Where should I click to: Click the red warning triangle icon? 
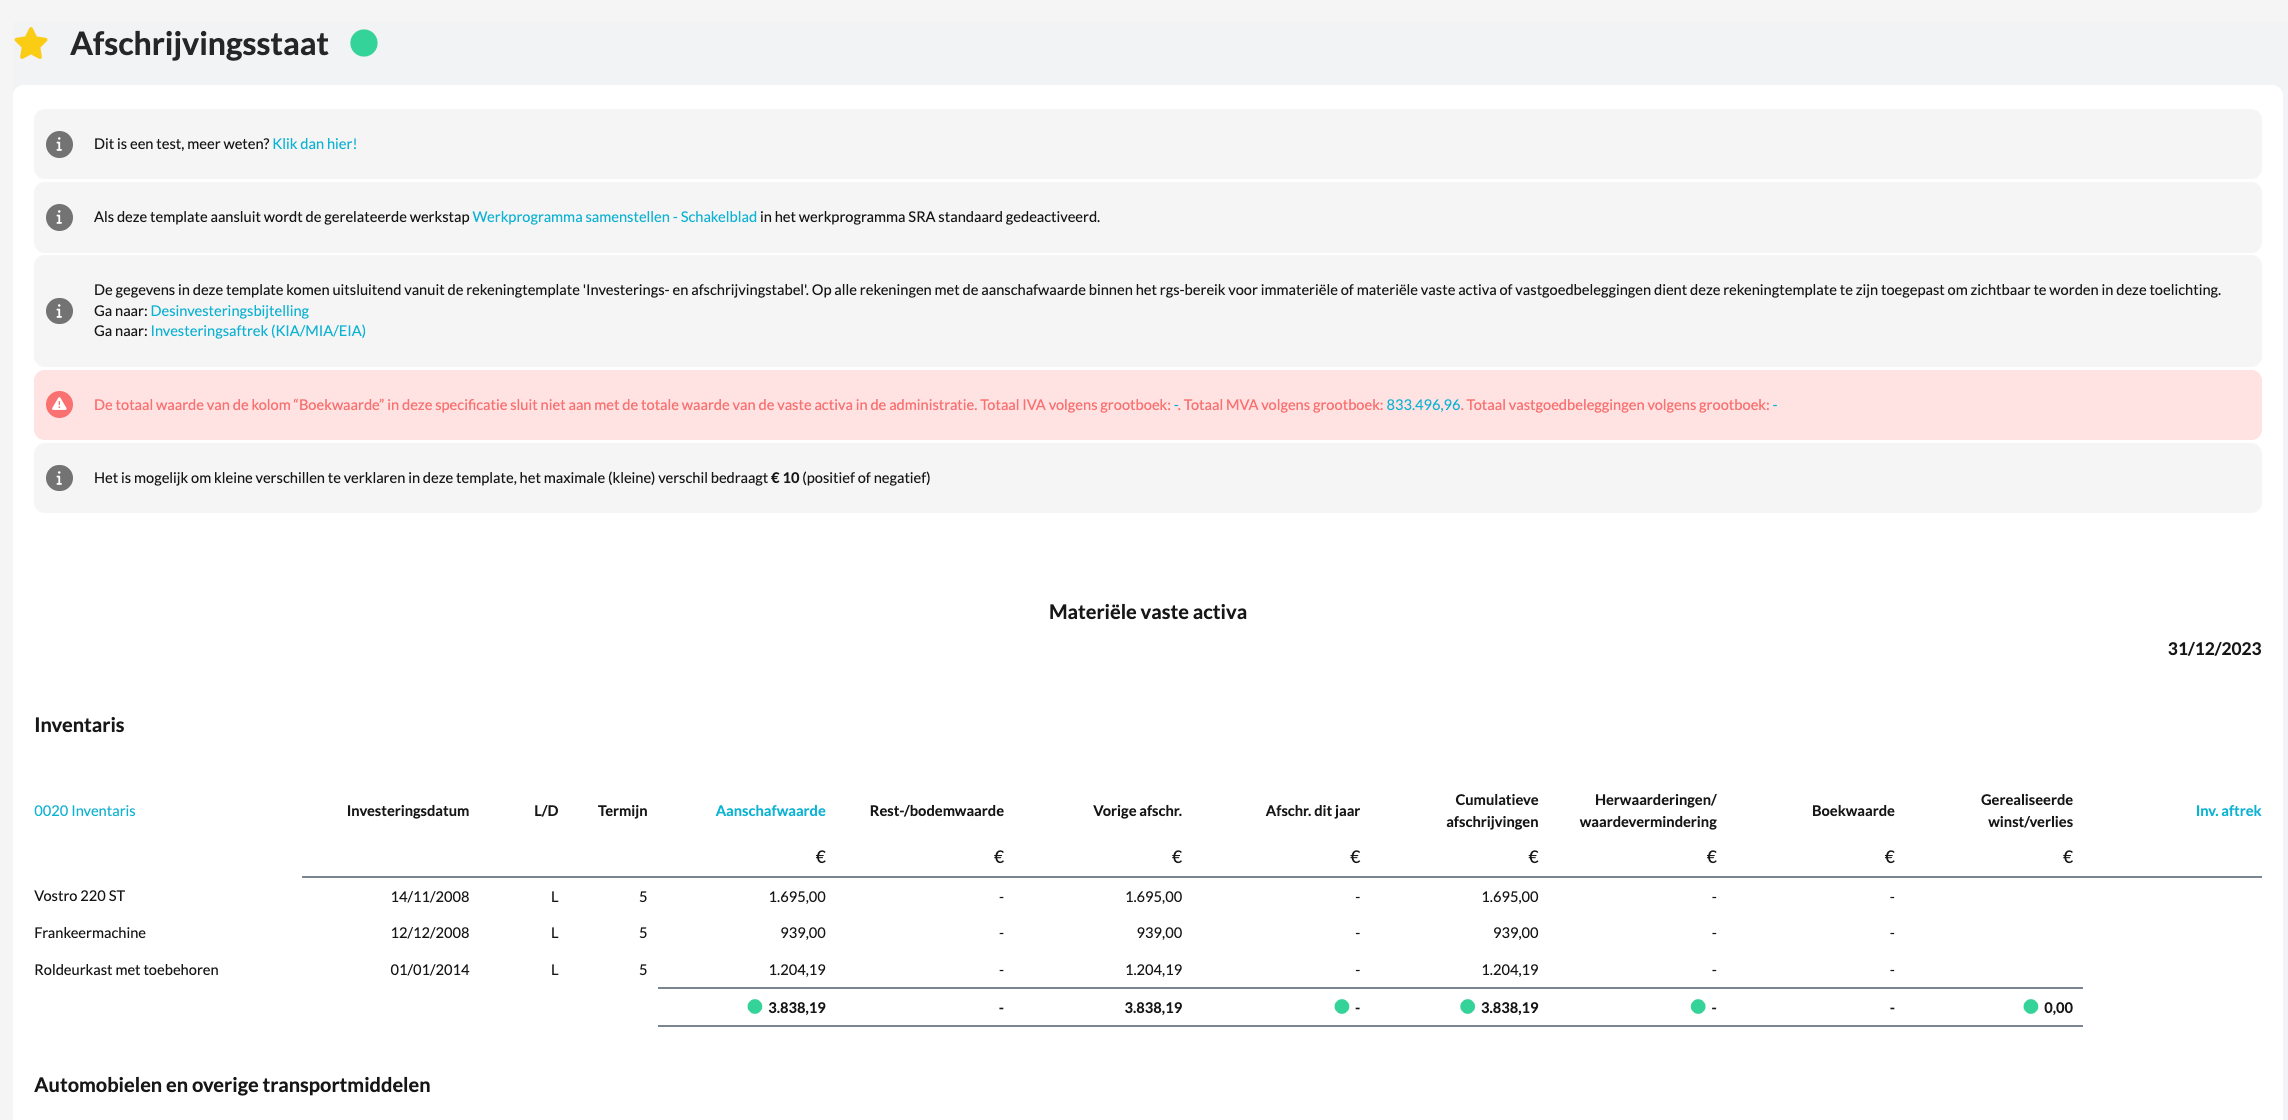(60, 405)
